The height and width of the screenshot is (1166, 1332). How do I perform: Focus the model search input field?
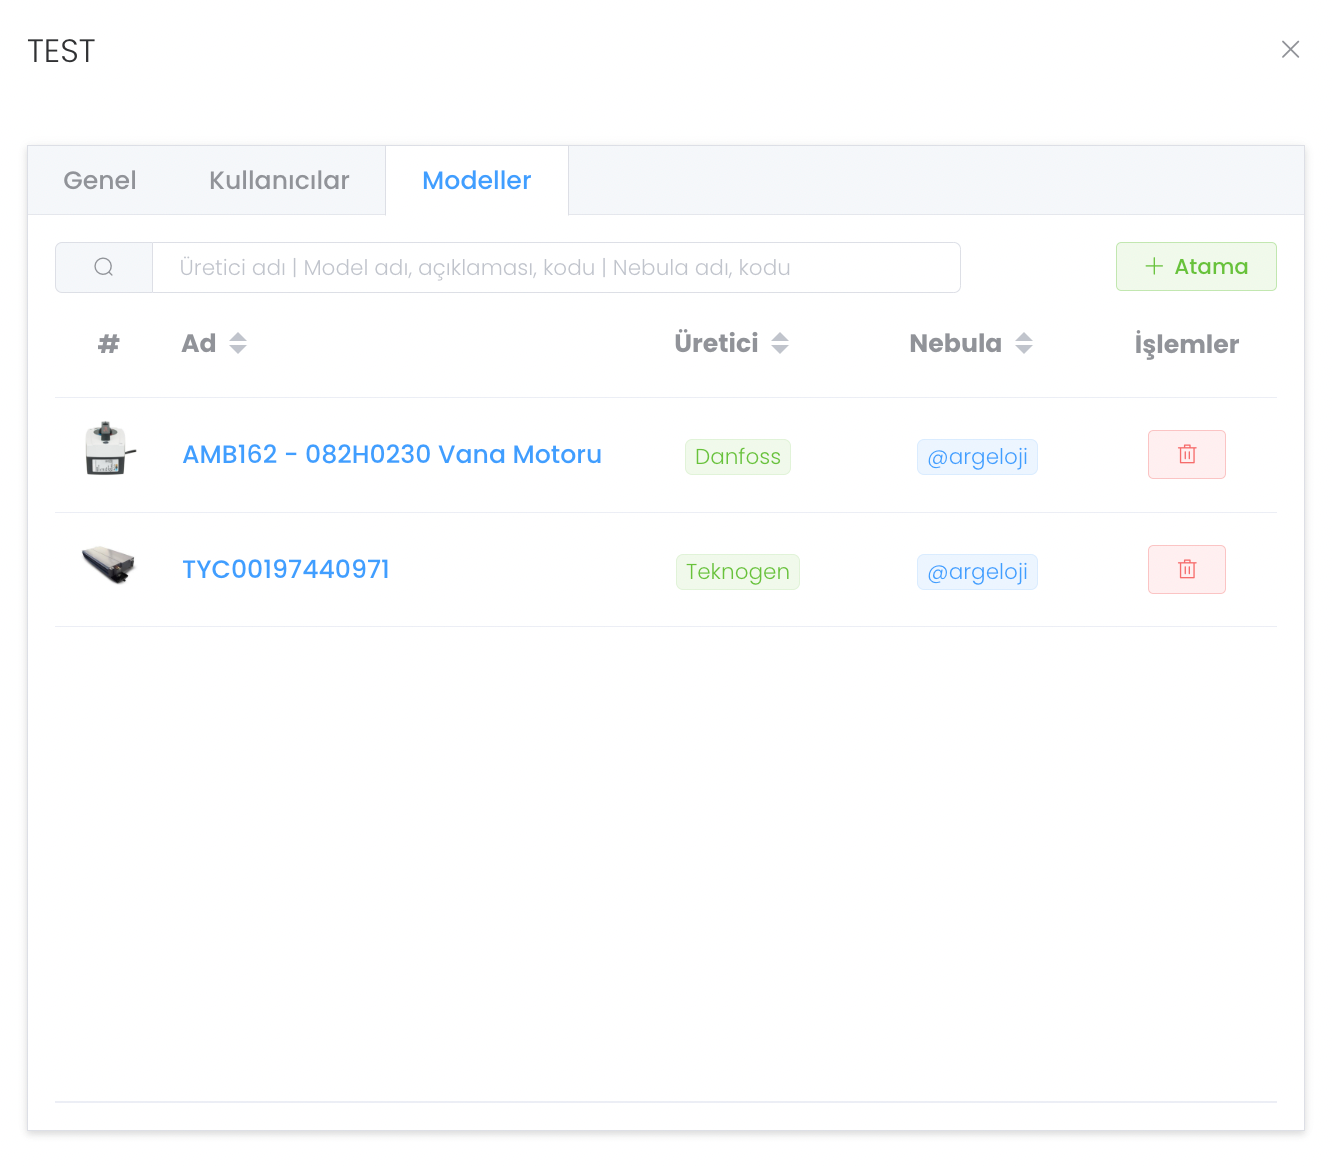[555, 268]
